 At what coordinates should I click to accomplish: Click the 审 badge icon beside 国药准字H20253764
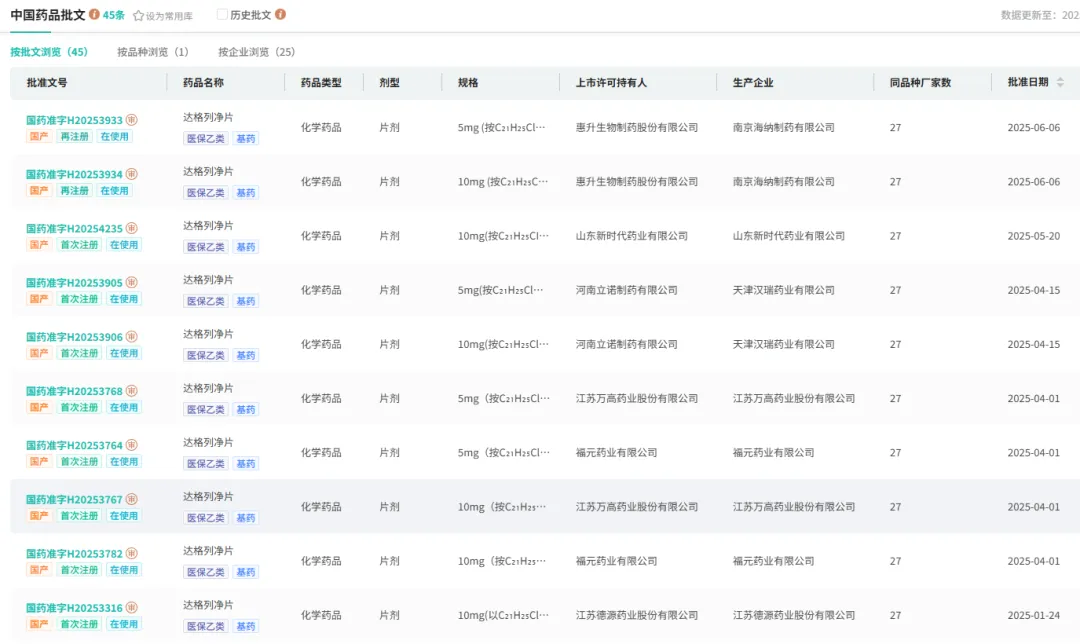tap(132, 445)
